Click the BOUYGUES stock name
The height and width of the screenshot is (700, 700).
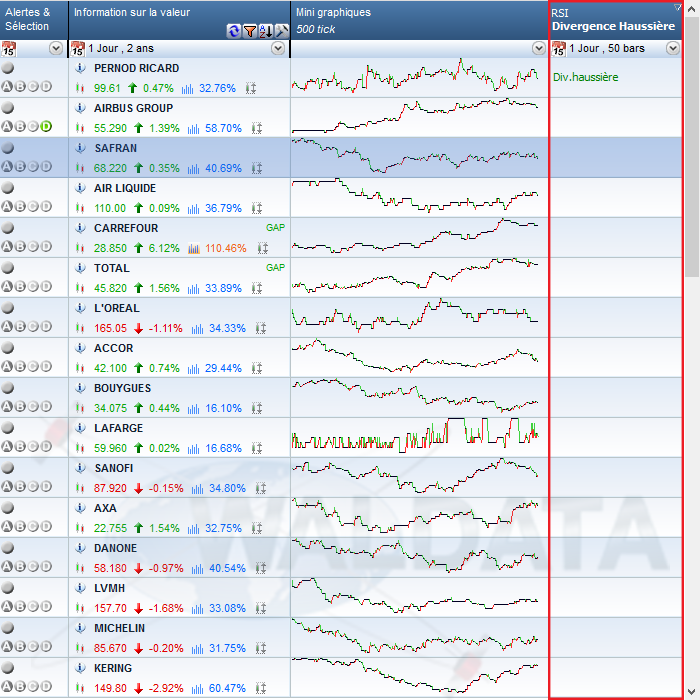(122, 388)
